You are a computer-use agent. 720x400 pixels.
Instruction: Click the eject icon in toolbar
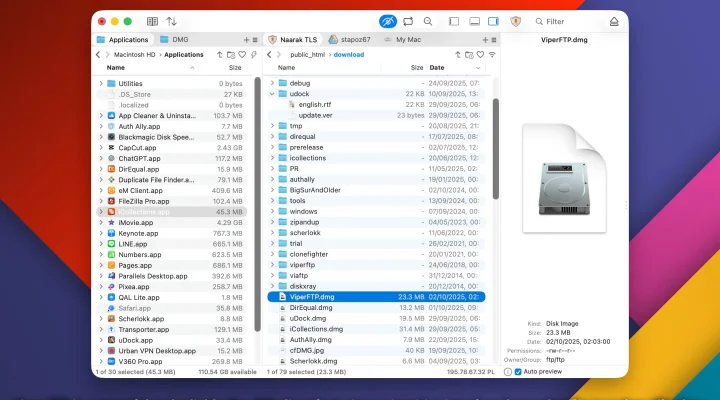[614, 22]
